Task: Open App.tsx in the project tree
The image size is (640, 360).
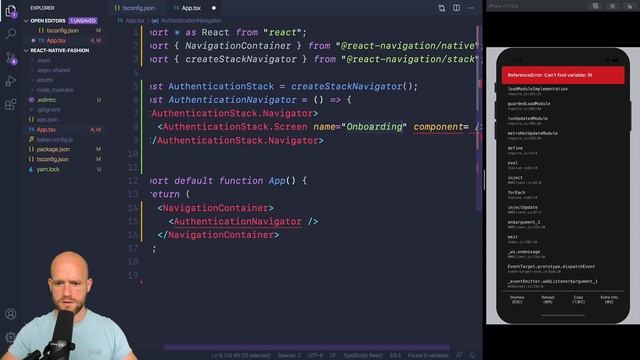Action: coord(46,130)
